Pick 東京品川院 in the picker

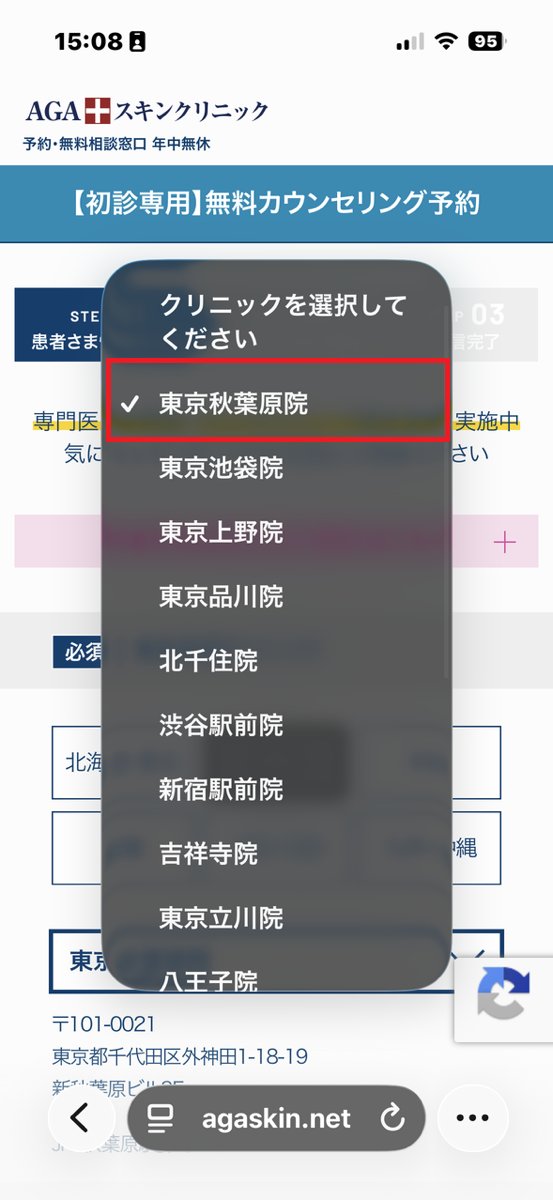tap(277, 597)
